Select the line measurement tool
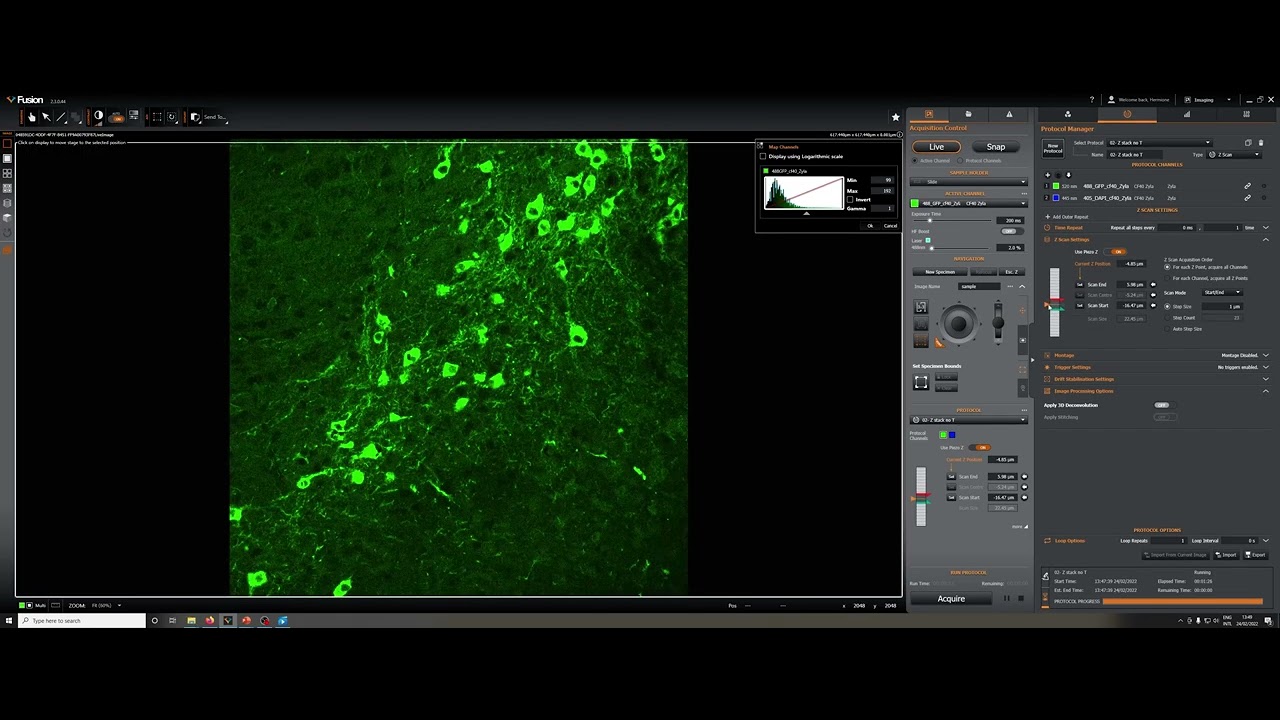This screenshot has height=720, width=1280. pyautogui.click(x=61, y=117)
